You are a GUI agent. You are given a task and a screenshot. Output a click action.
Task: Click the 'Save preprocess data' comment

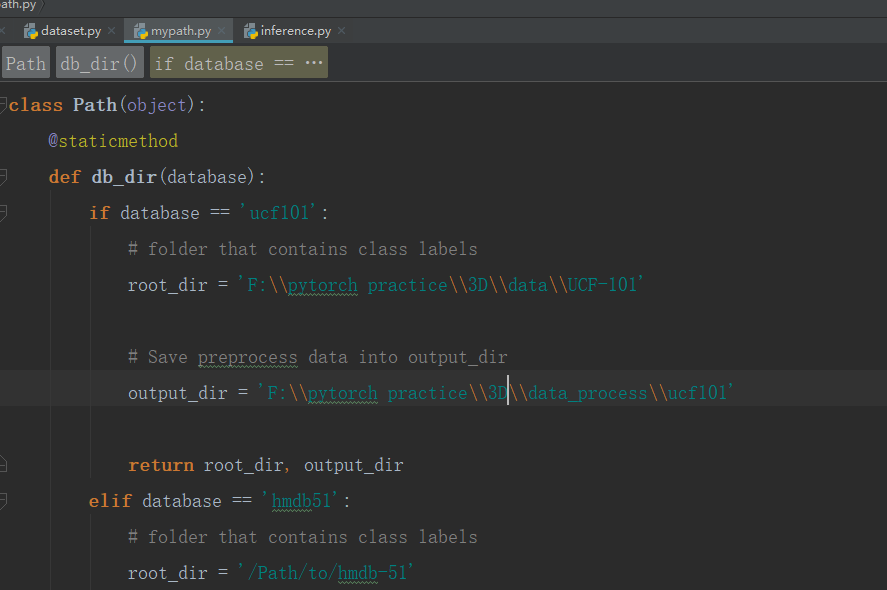click(317, 357)
